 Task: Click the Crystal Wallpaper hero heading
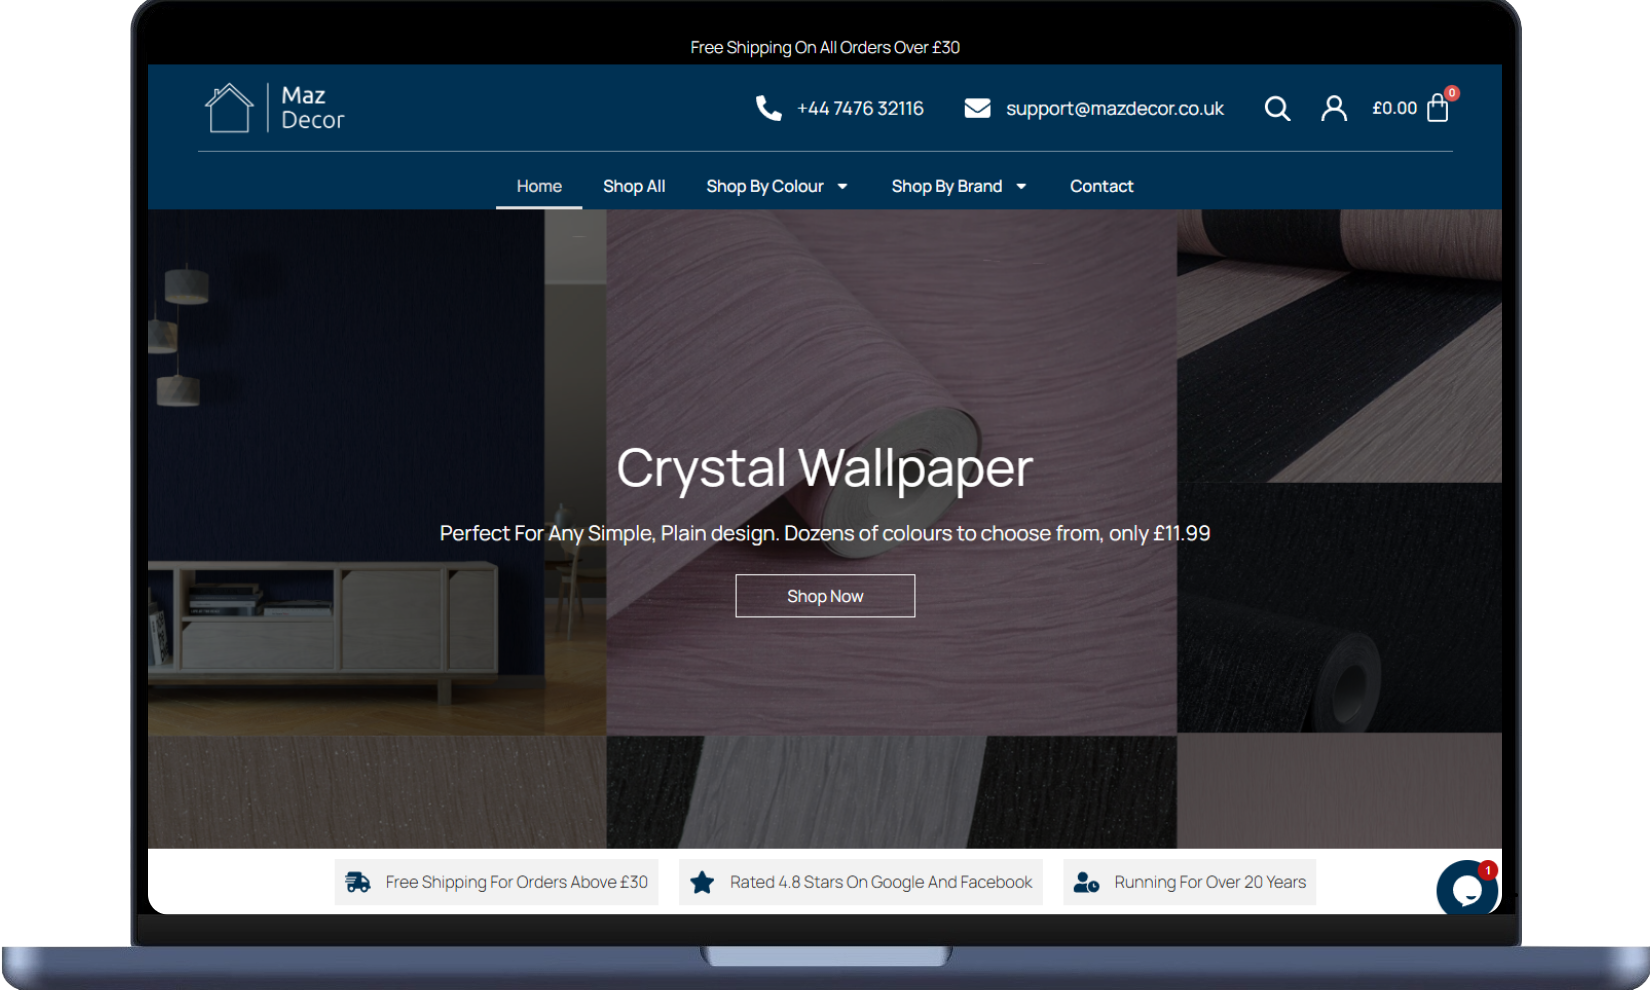pyautogui.click(x=824, y=467)
